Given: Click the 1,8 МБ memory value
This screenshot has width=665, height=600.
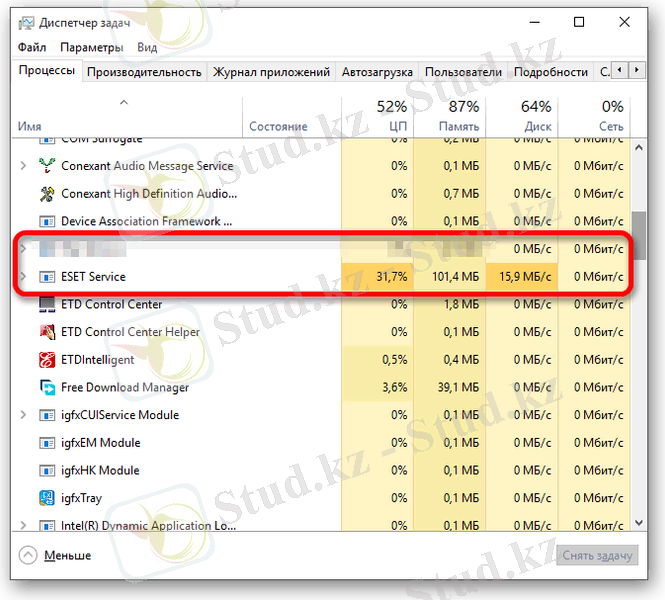Looking at the screenshot, I should tap(461, 304).
